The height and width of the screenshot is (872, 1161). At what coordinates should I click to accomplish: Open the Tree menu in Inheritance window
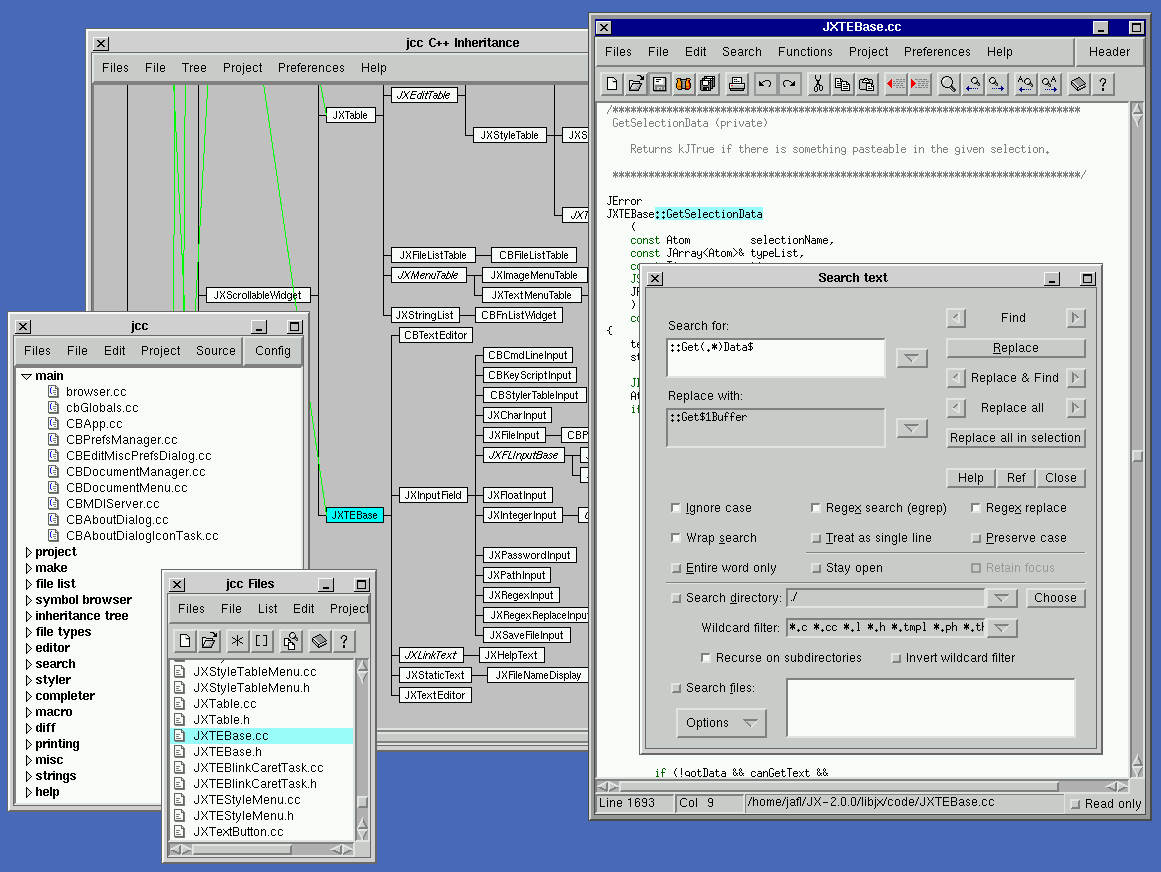click(x=194, y=67)
